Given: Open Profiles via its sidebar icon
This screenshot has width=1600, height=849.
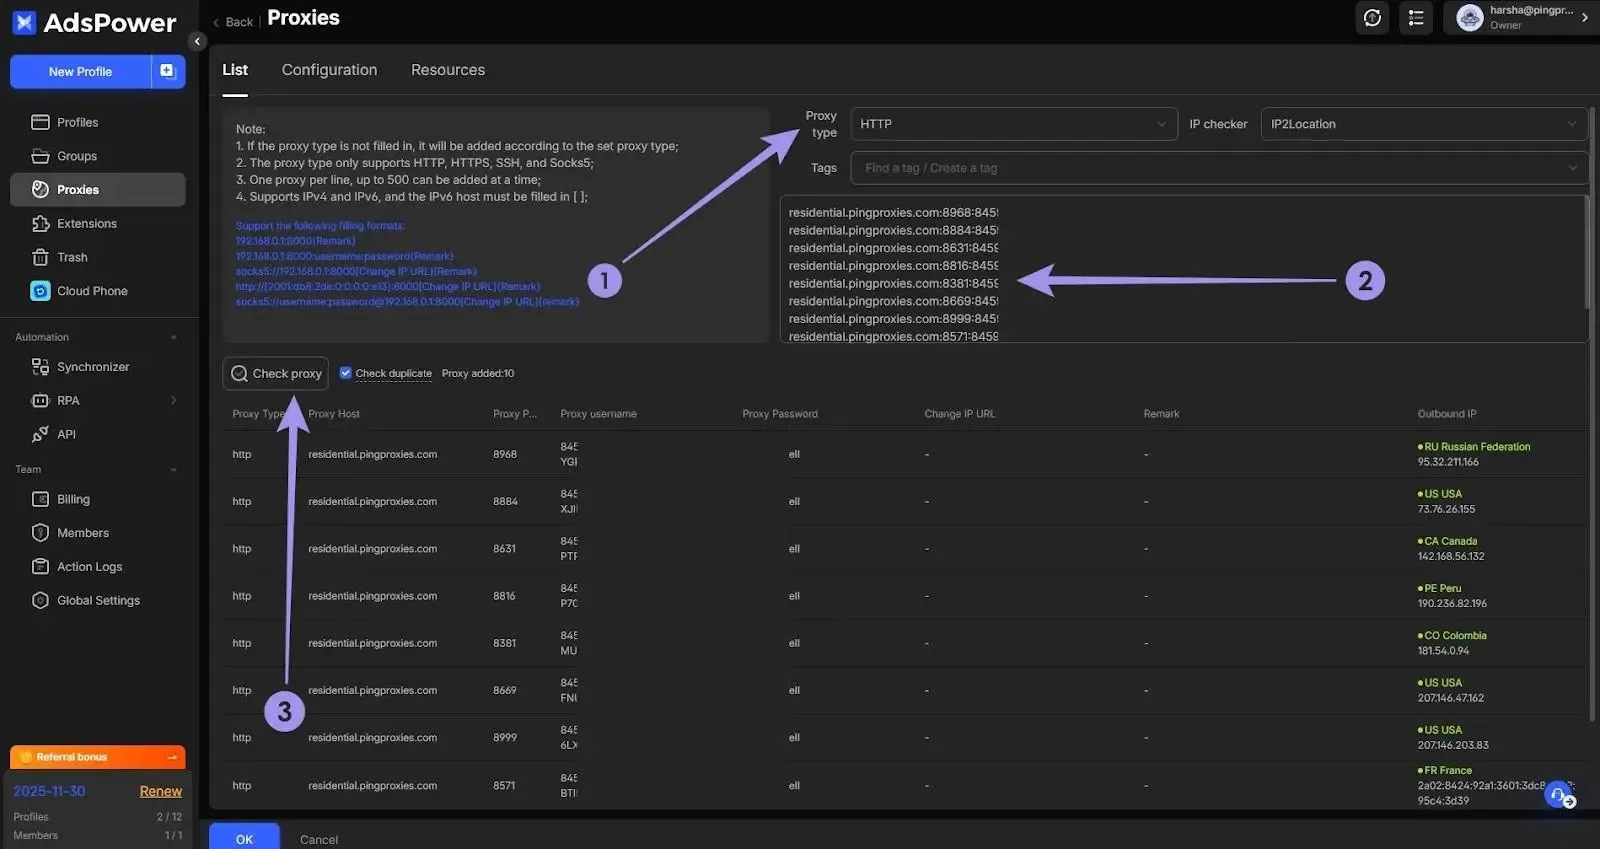Looking at the screenshot, I should pyautogui.click(x=40, y=122).
